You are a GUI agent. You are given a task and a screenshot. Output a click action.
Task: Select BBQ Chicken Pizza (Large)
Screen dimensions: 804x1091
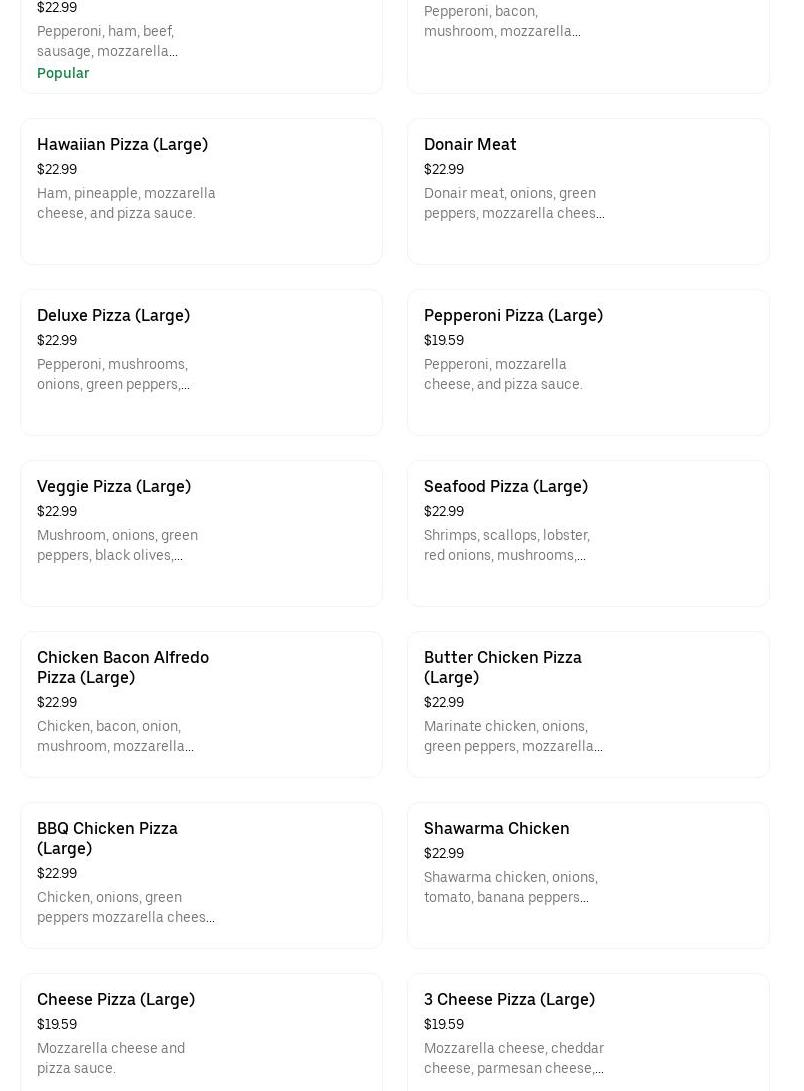pyautogui.click(x=107, y=838)
